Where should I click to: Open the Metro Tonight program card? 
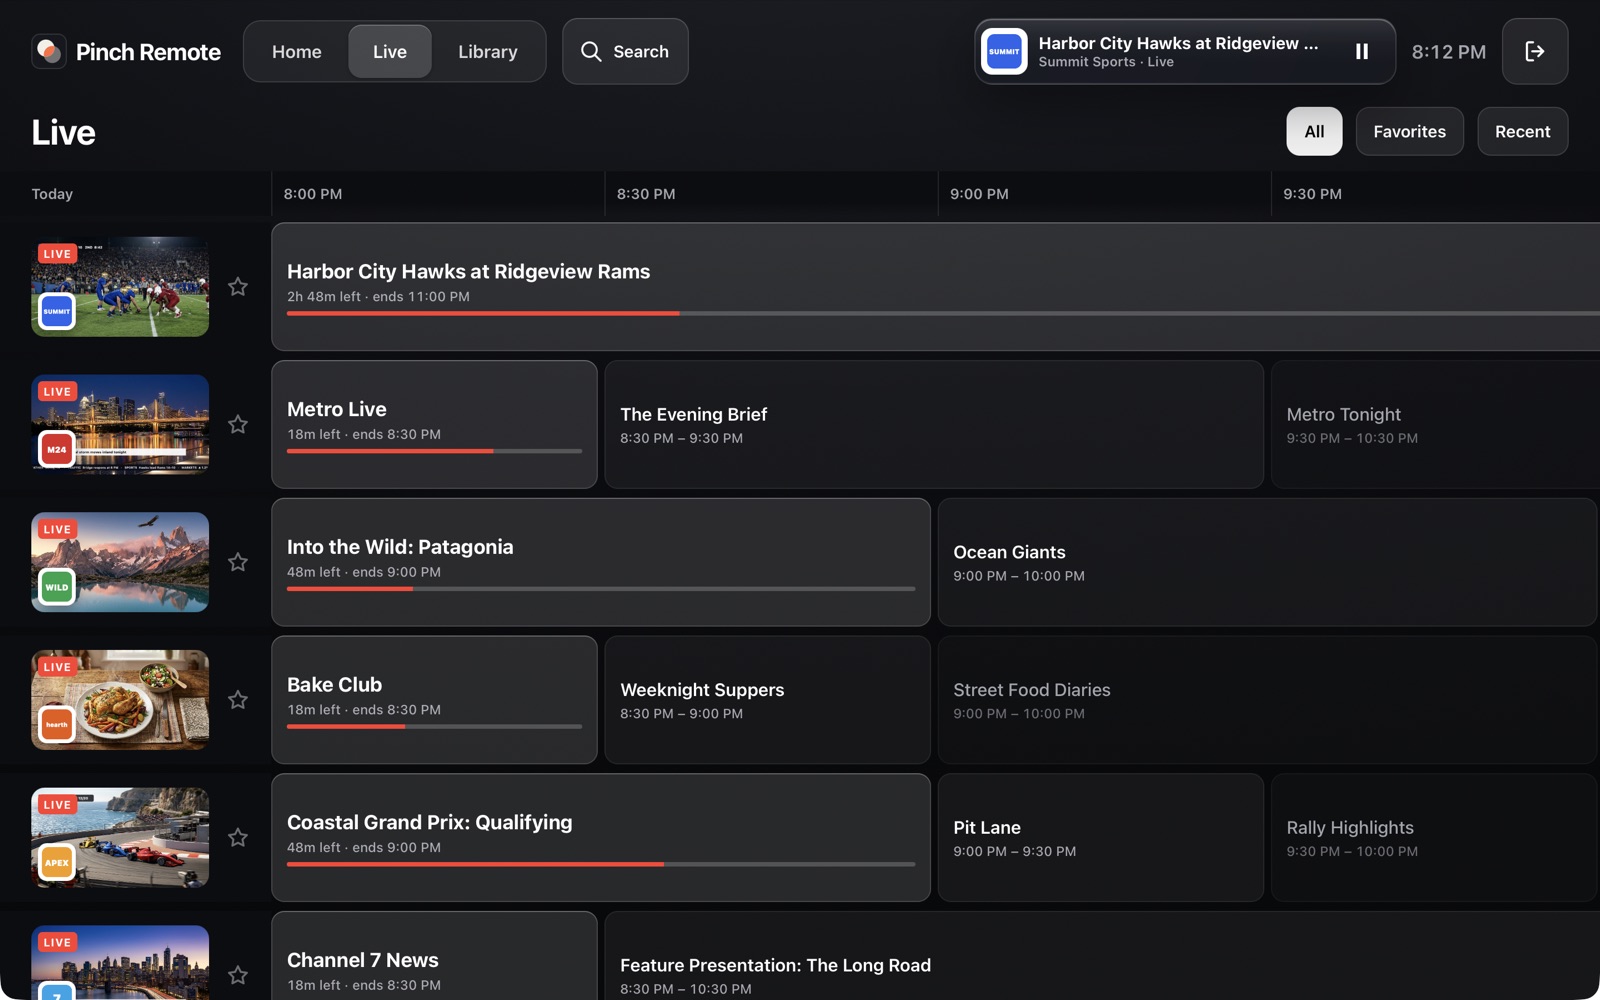click(1435, 425)
